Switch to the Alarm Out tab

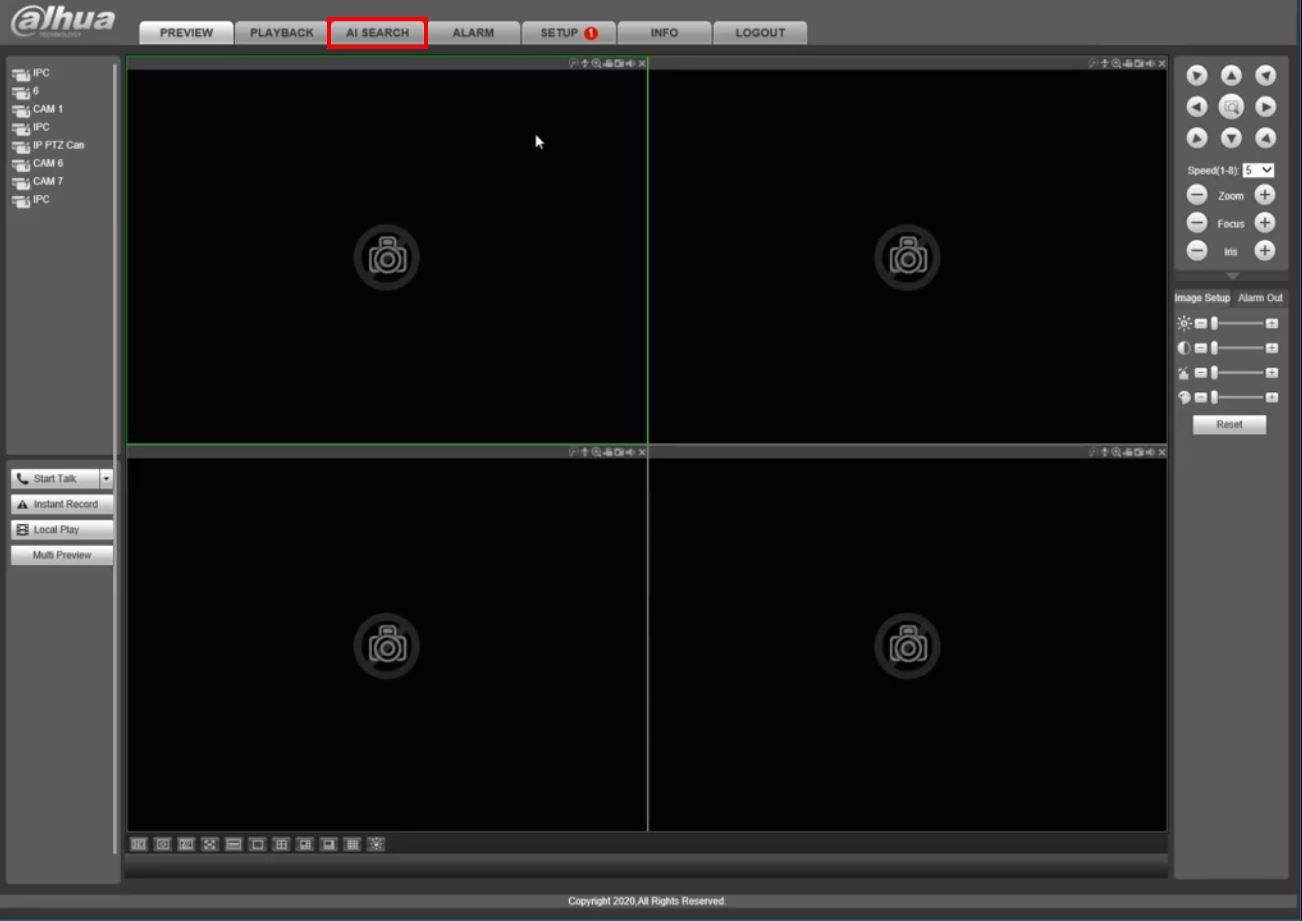[x=1260, y=298]
